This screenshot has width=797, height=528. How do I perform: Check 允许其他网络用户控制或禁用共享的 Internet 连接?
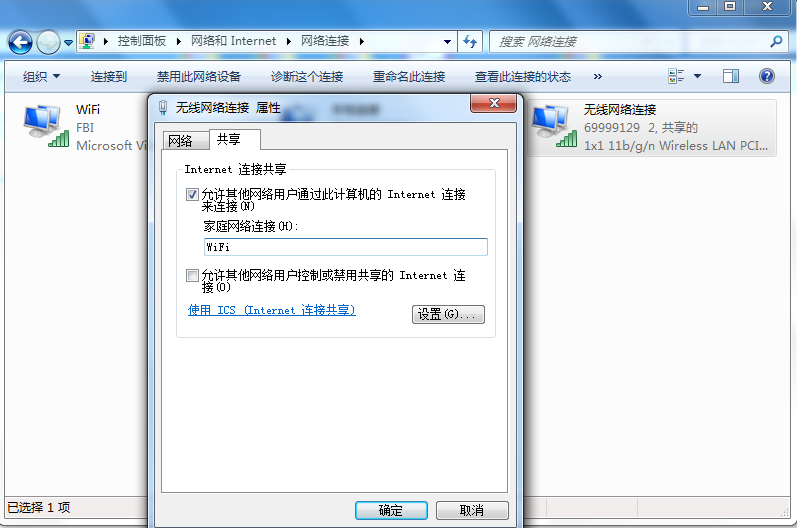[192, 275]
